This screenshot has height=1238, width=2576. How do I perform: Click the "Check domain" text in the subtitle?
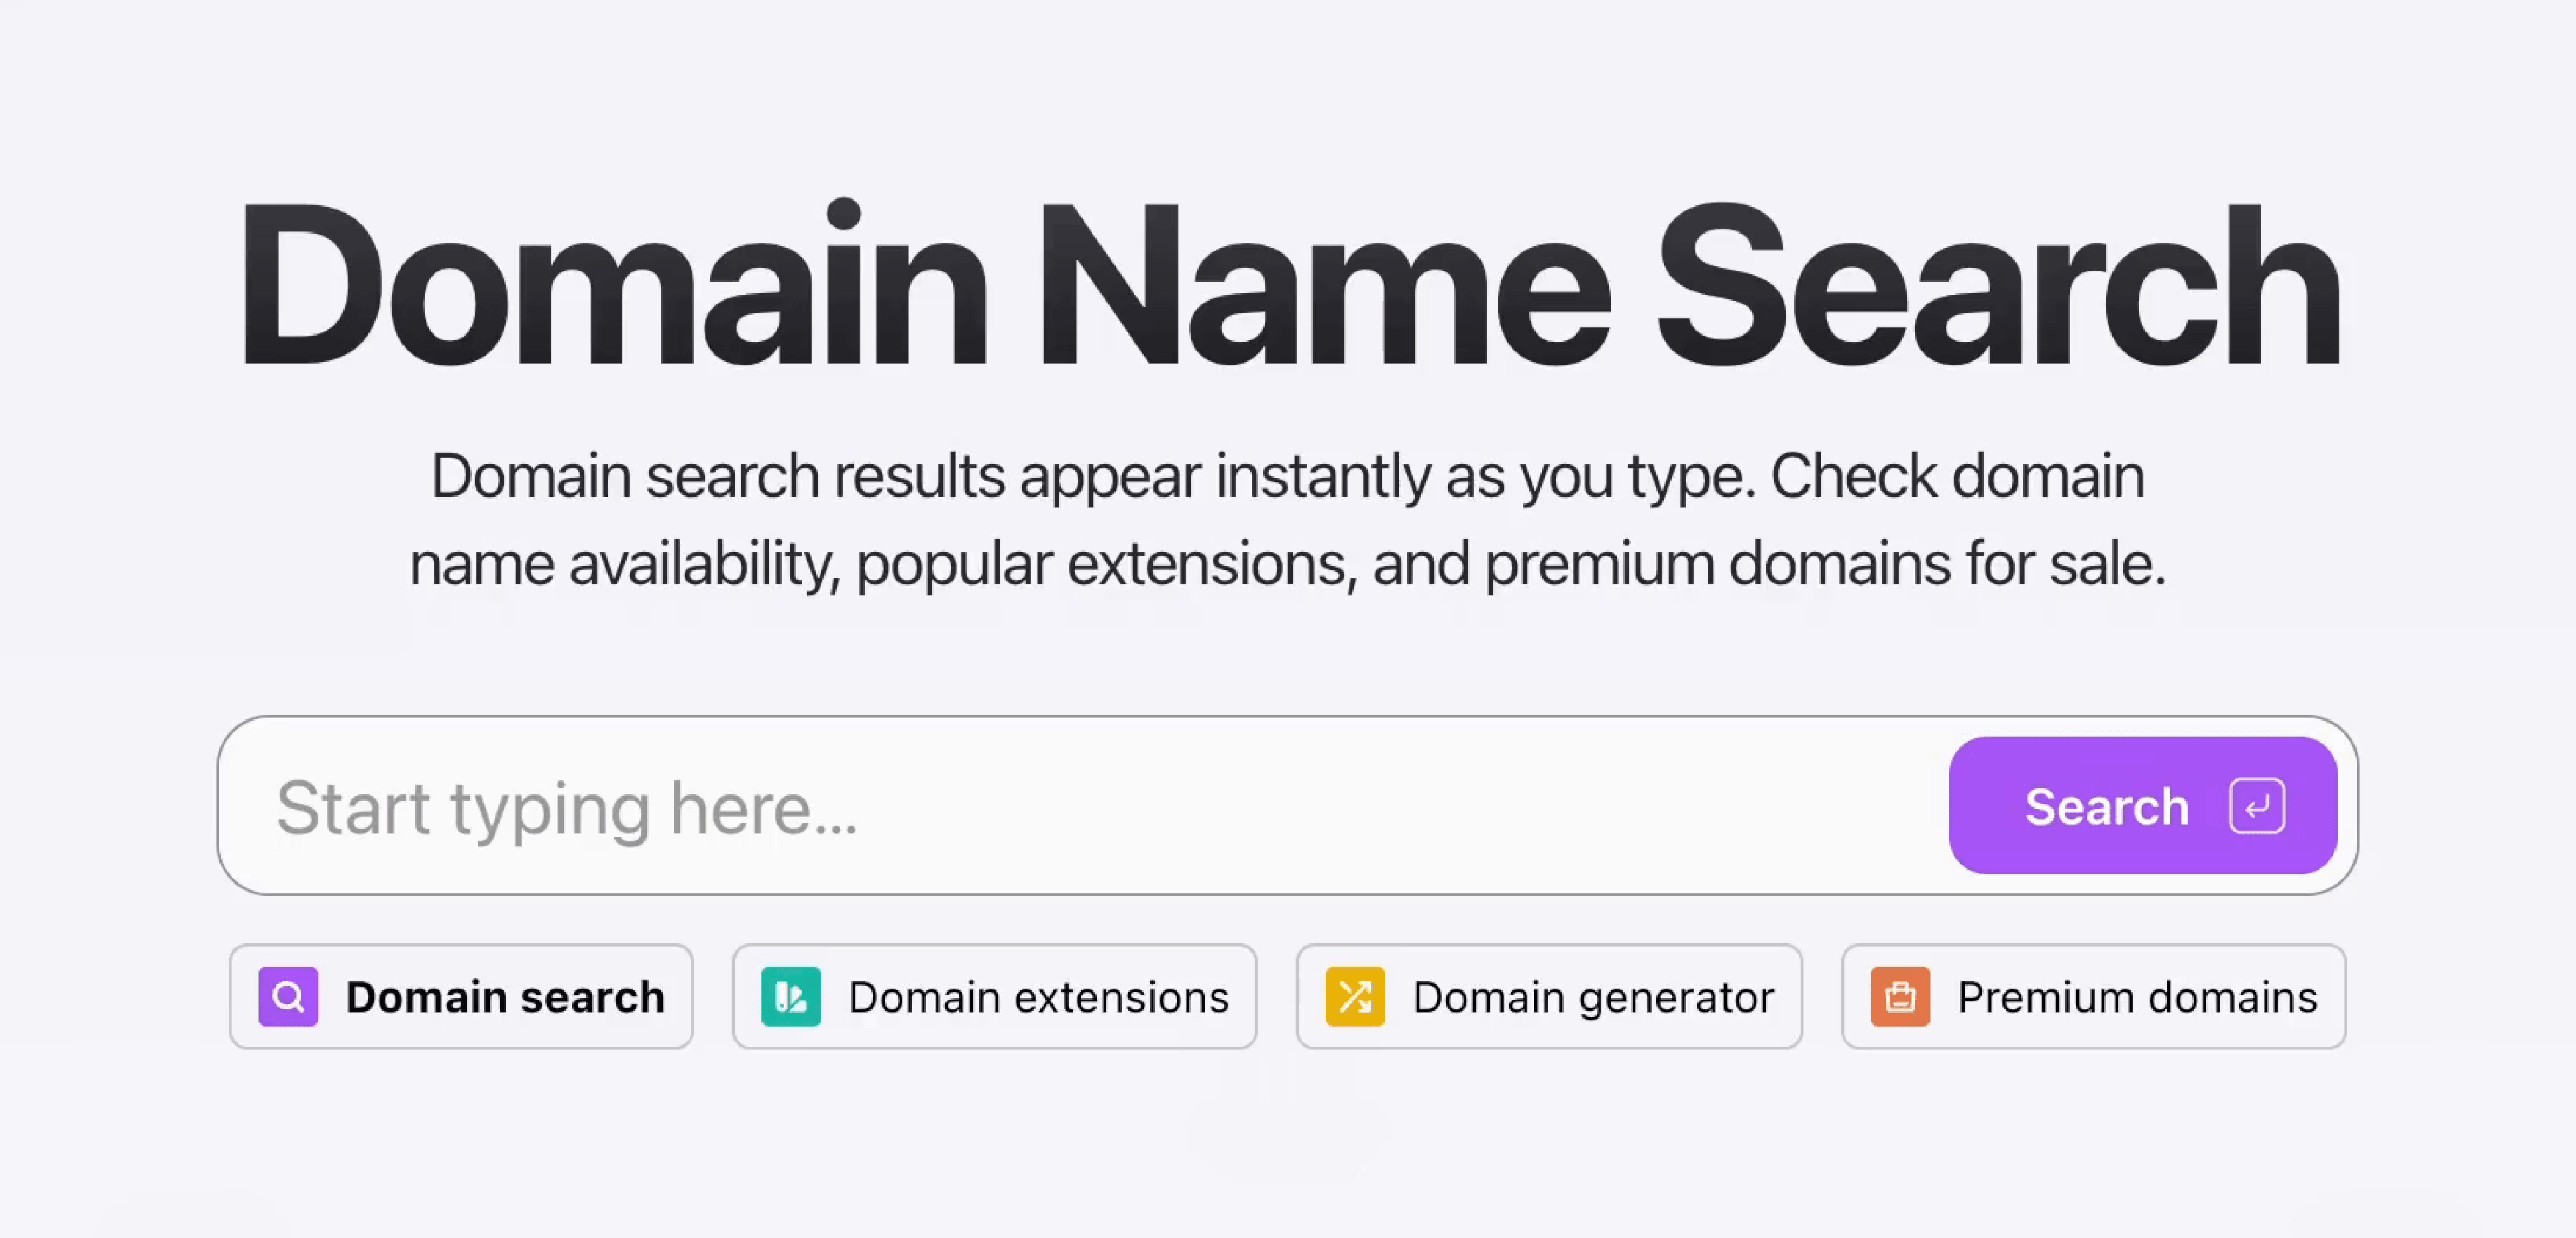point(1957,475)
